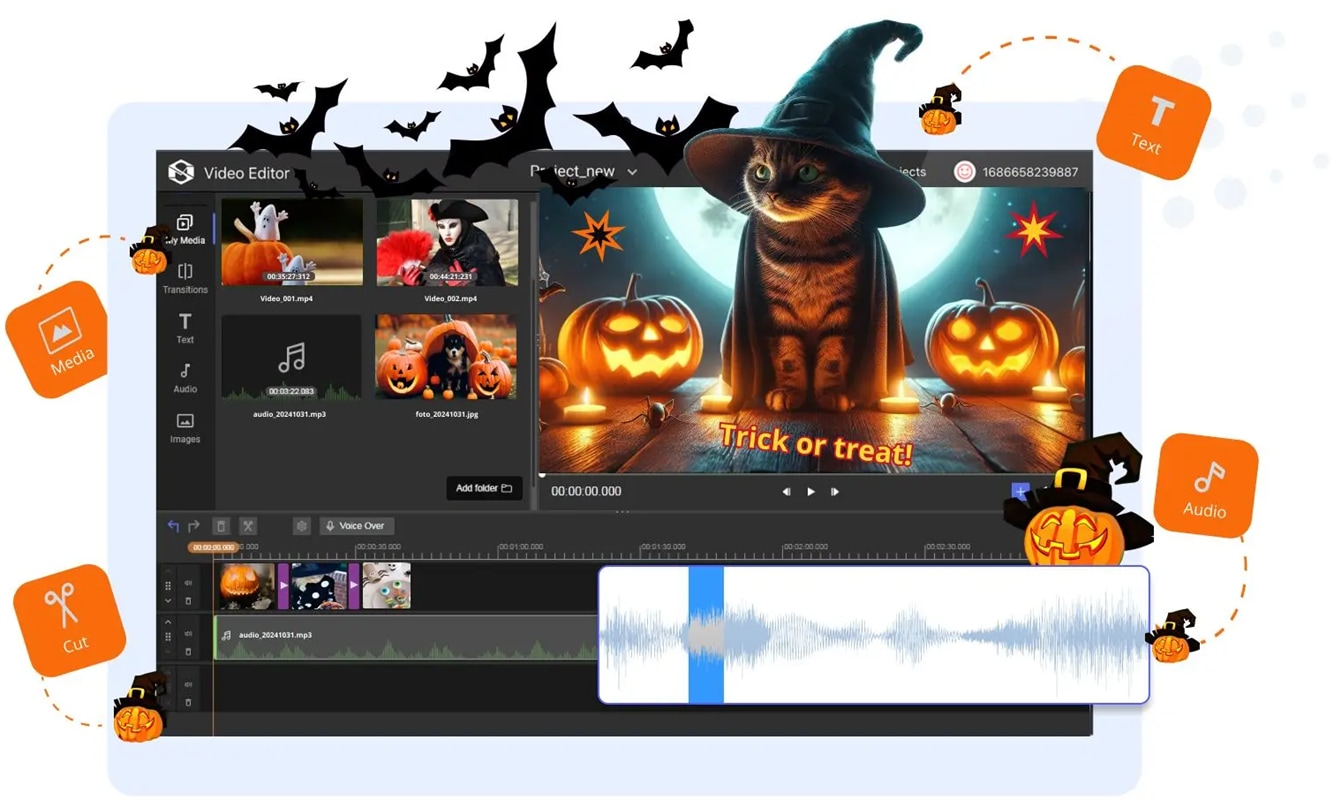Click 00:02:30.000 on the timeline ruler
The height and width of the screenshot is (800, 1334).
948,547
